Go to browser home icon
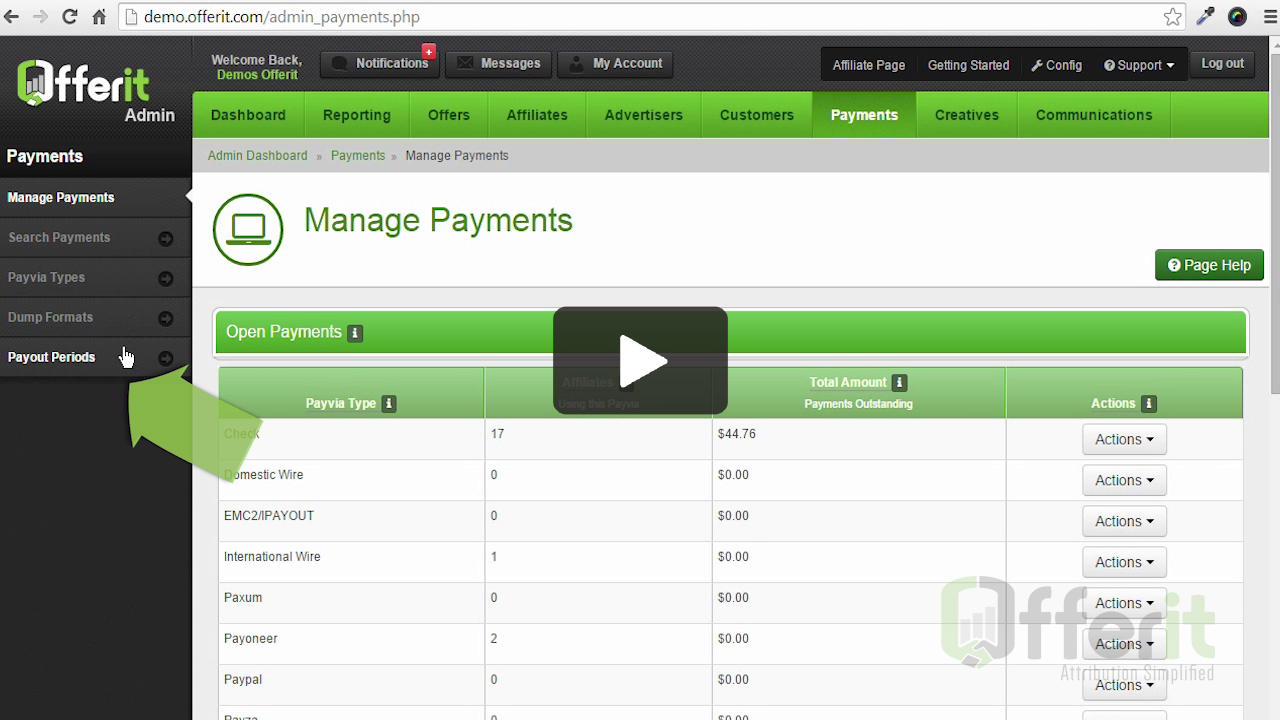Screen dimensions: 1280x720 pyautogui.click(x=99, y=16)
